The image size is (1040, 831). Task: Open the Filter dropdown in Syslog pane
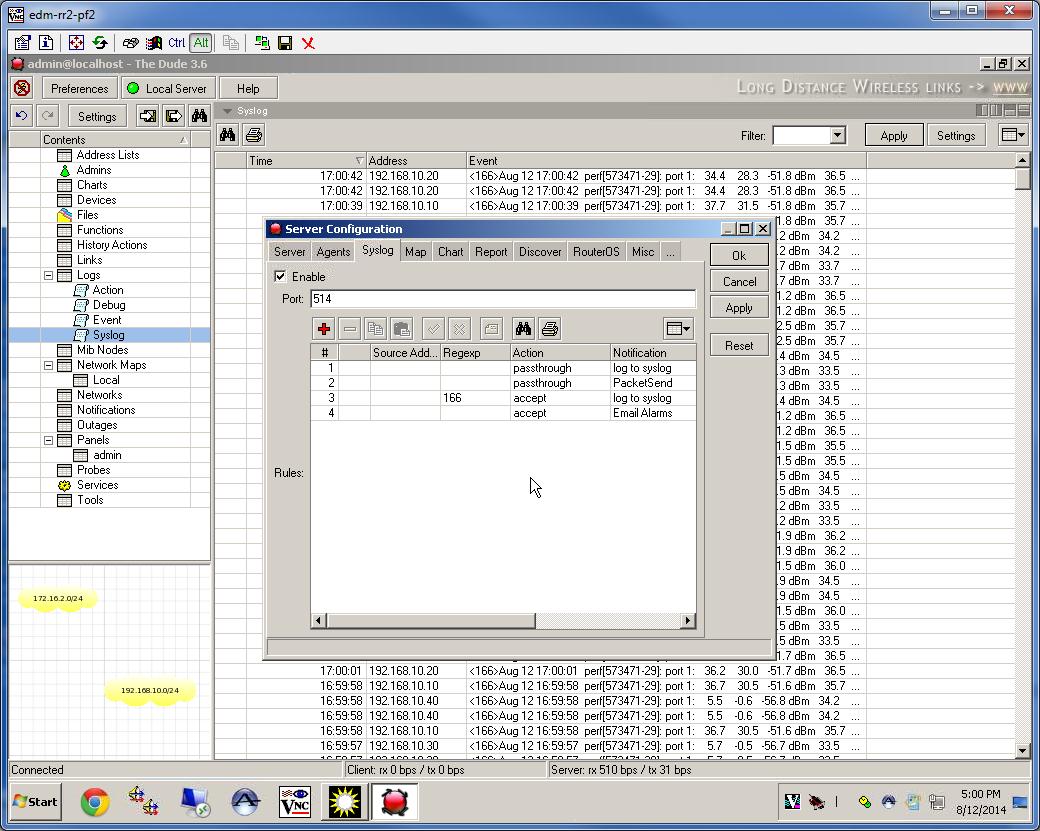point(838,135)
